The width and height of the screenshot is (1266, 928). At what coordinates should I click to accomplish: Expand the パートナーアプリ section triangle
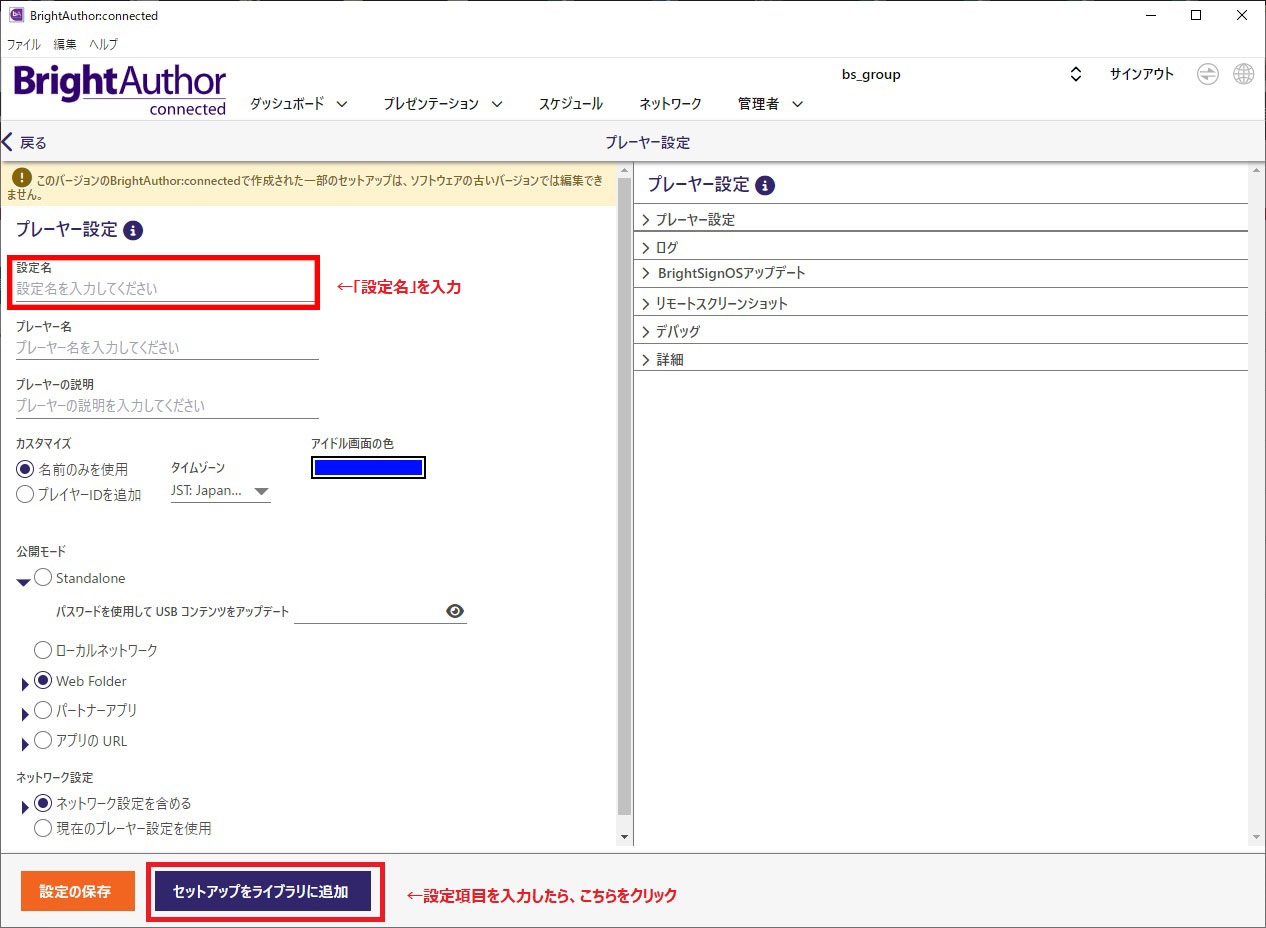pos(25,715)
